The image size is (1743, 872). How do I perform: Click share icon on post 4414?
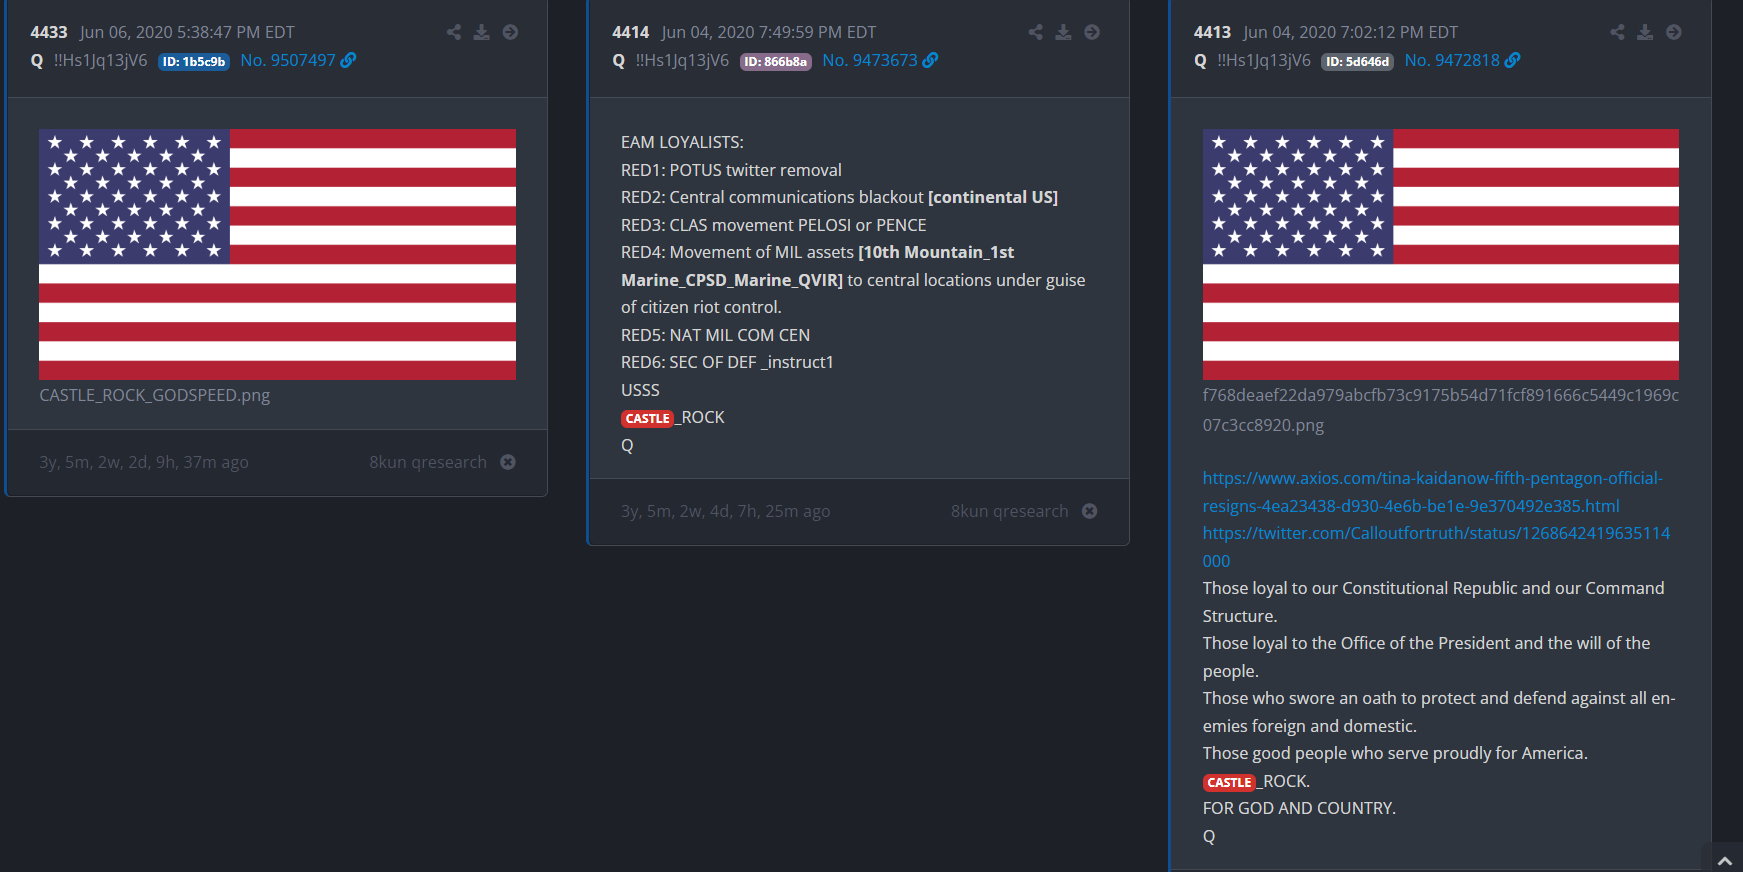click(x=1036, y=32)
